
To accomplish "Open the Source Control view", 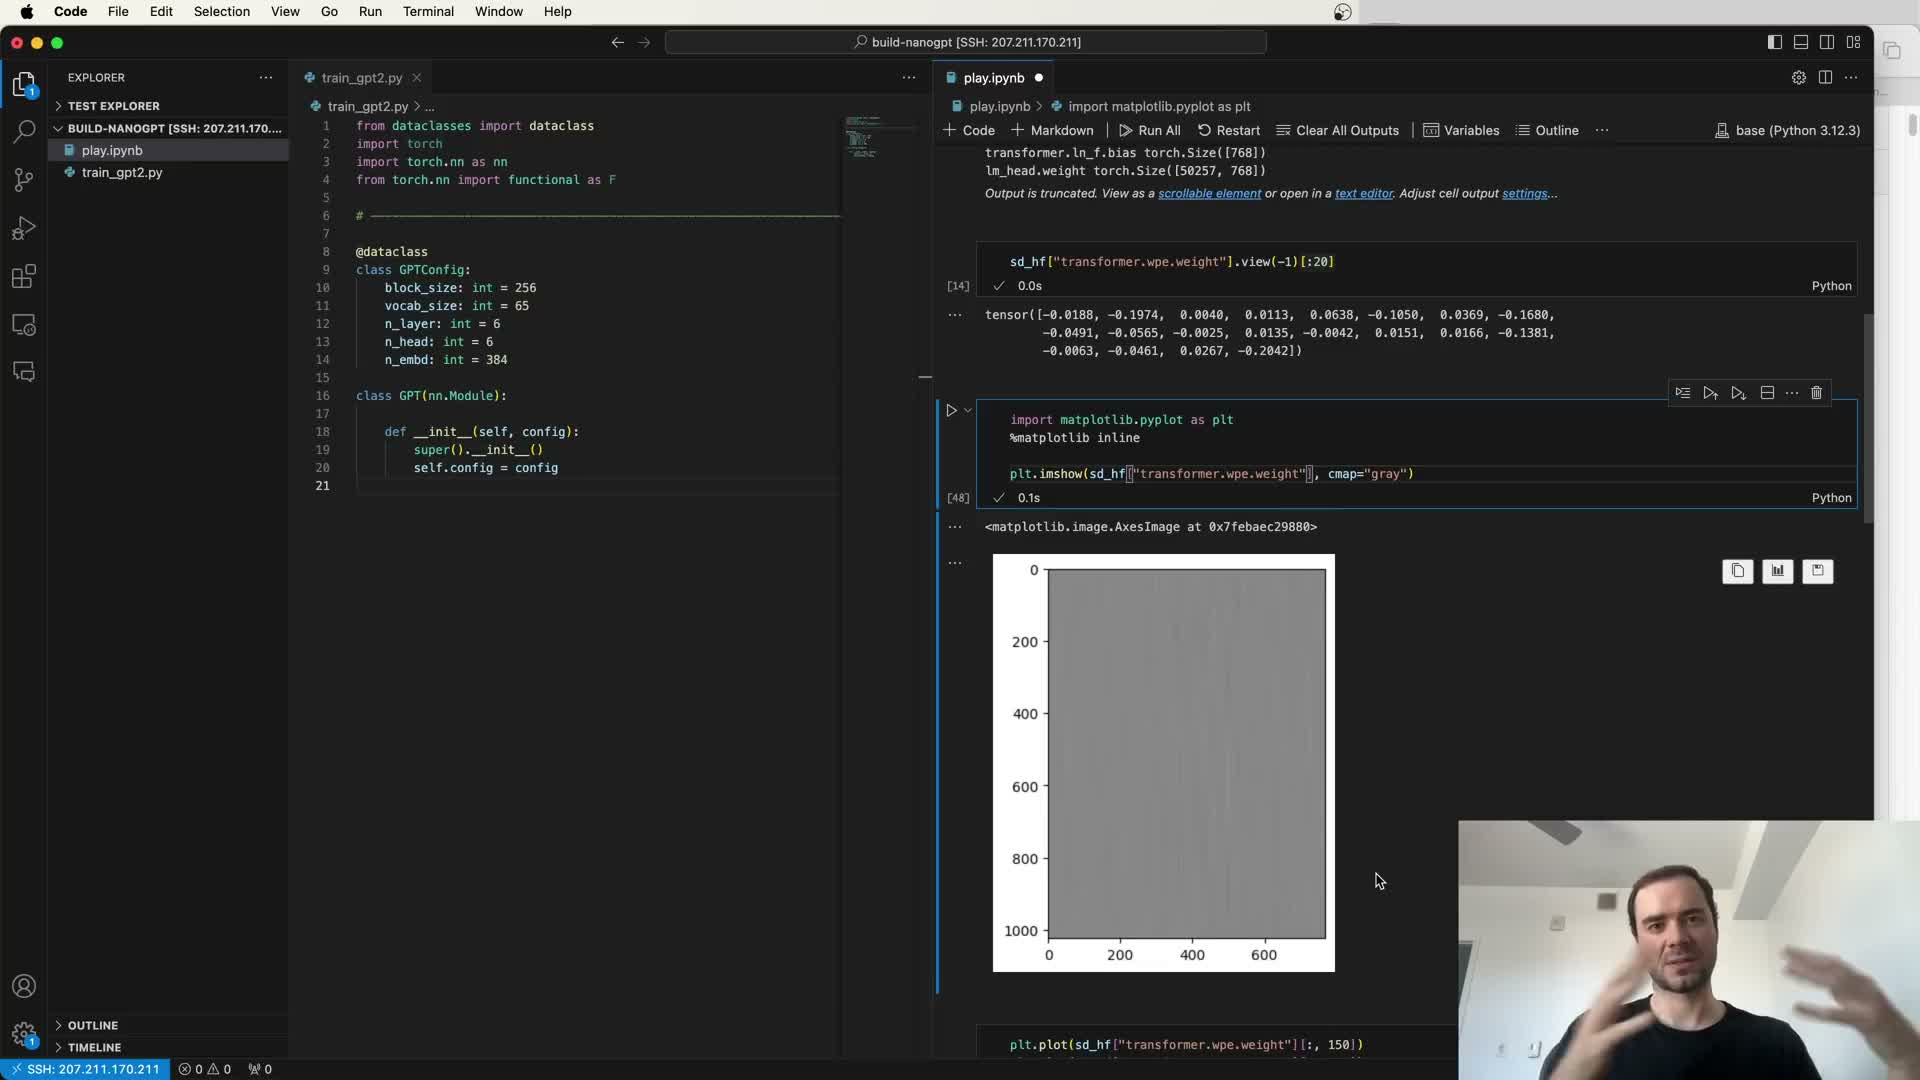I will click(x=24, y=180).
